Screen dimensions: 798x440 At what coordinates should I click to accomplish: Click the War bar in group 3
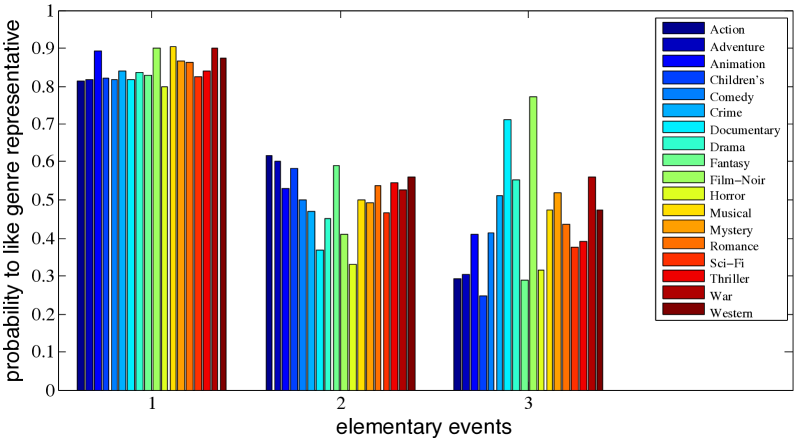point(592,283)
